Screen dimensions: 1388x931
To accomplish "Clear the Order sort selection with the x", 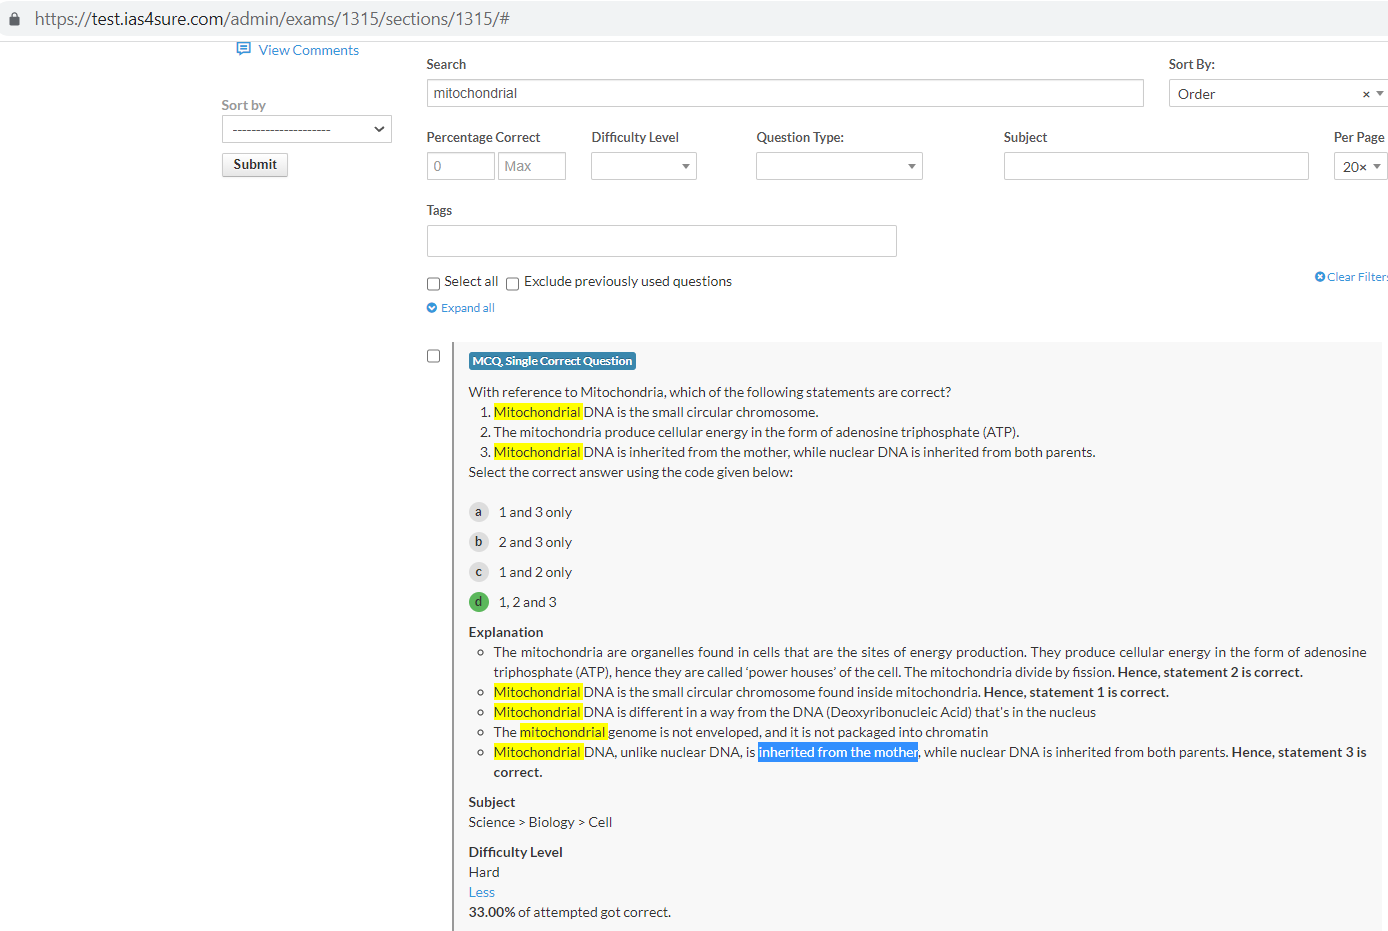I will (1366, 94).
